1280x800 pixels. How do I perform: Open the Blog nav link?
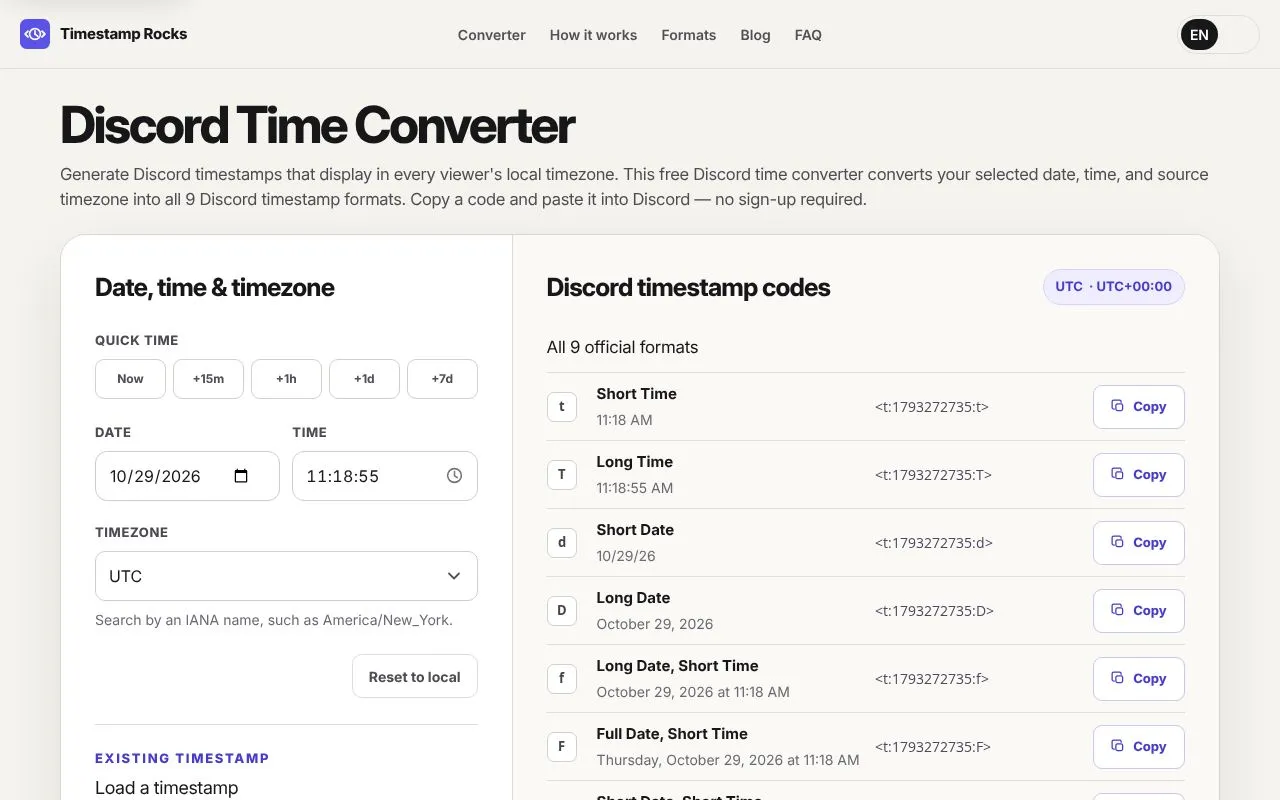point(755,35)
